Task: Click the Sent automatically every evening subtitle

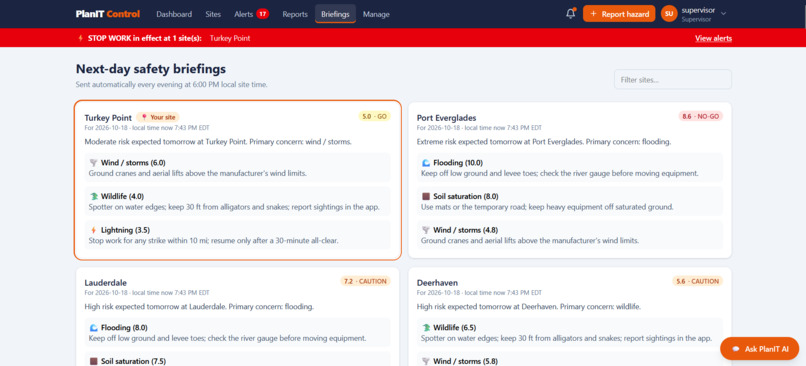Action: click(x=172, y=84)
